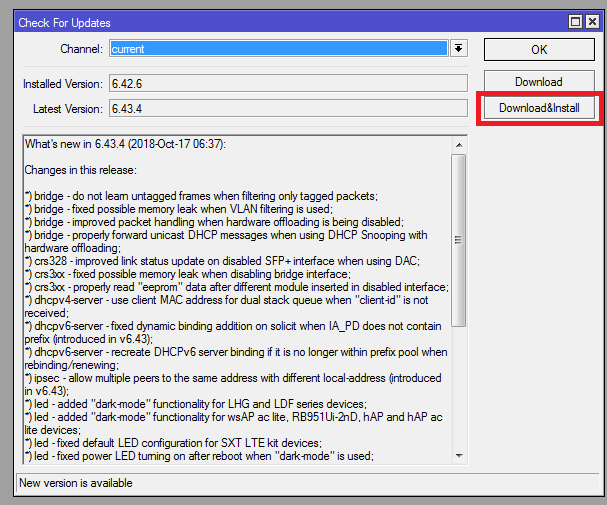Click line 'bridge - do not learn untagged frames'

(x=201, y=196)
